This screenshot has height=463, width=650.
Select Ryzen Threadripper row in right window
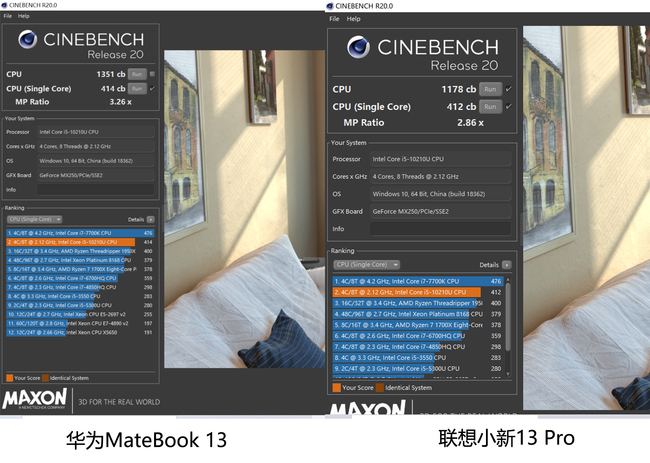coord(418,303)
